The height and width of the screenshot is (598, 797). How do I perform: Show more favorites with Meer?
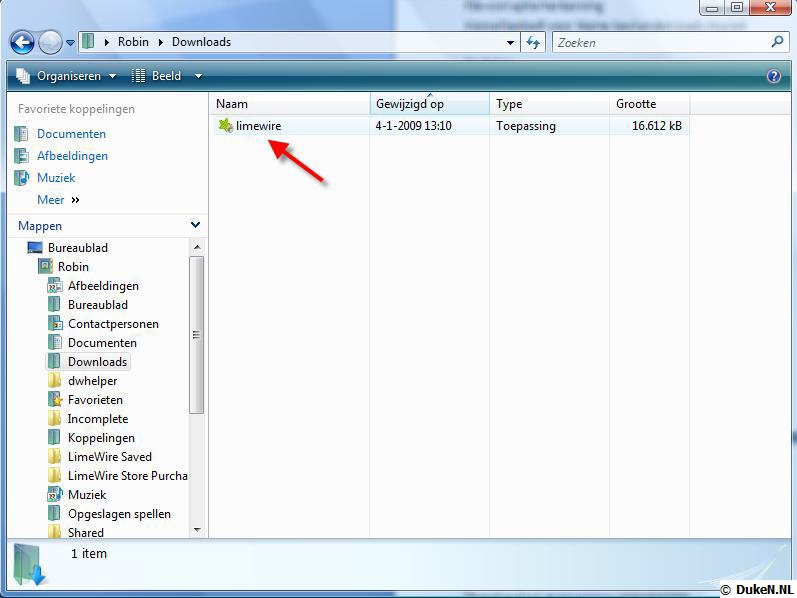point(58,200)
